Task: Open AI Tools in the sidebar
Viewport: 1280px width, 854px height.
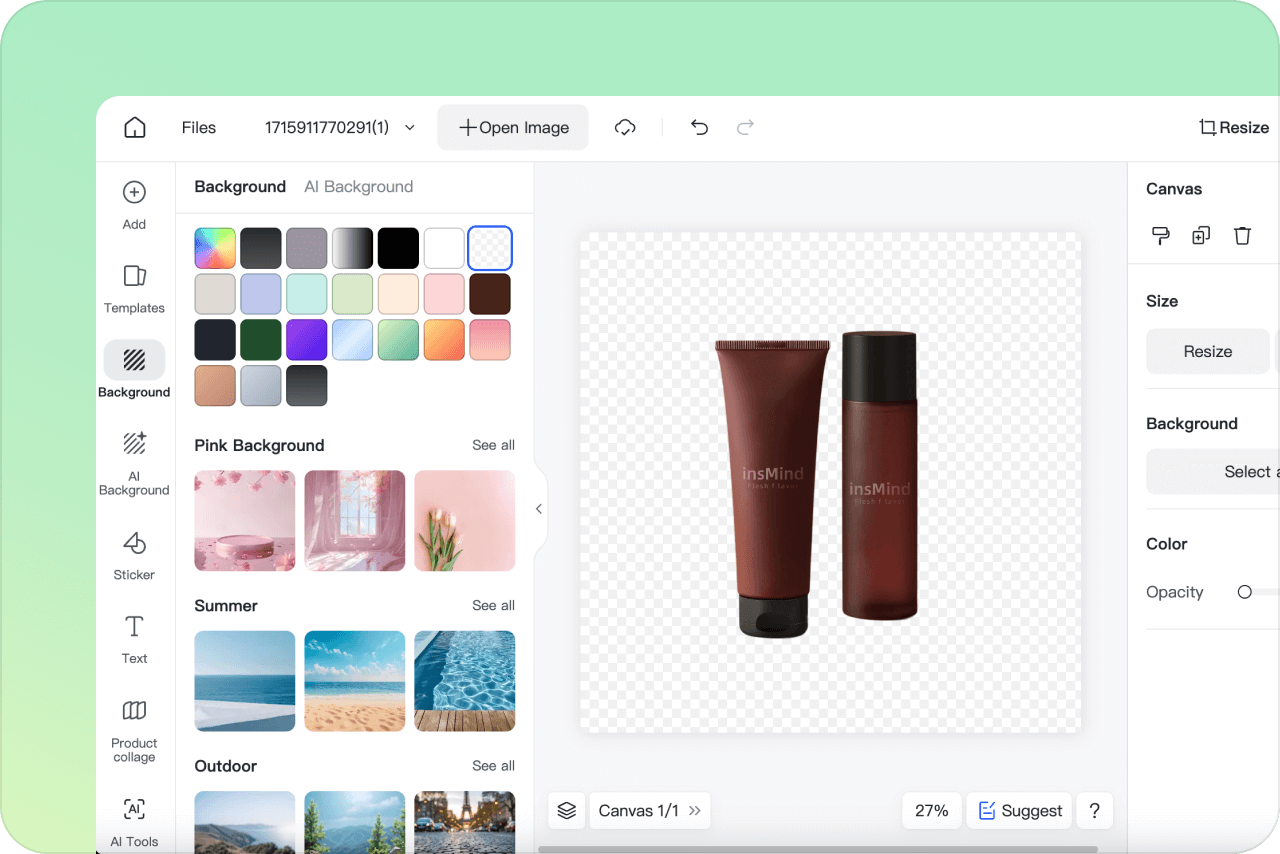Action: click(134, 822)
